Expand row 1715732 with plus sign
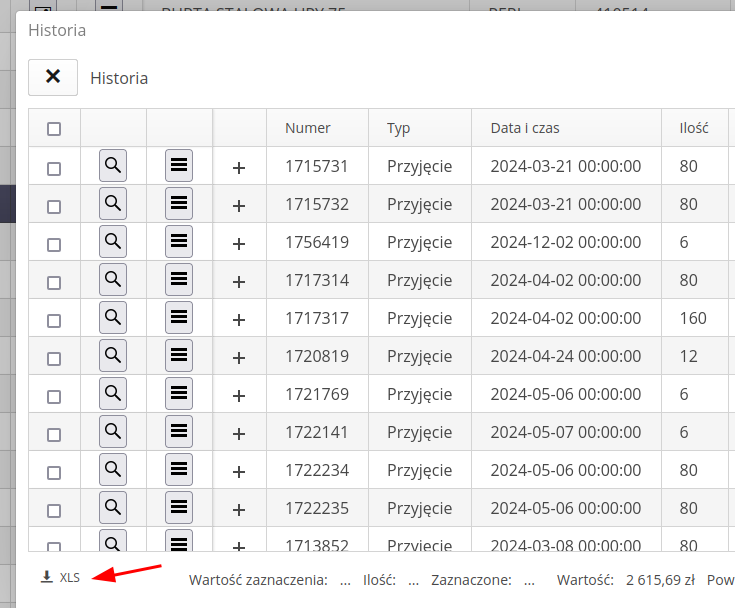 239,206
